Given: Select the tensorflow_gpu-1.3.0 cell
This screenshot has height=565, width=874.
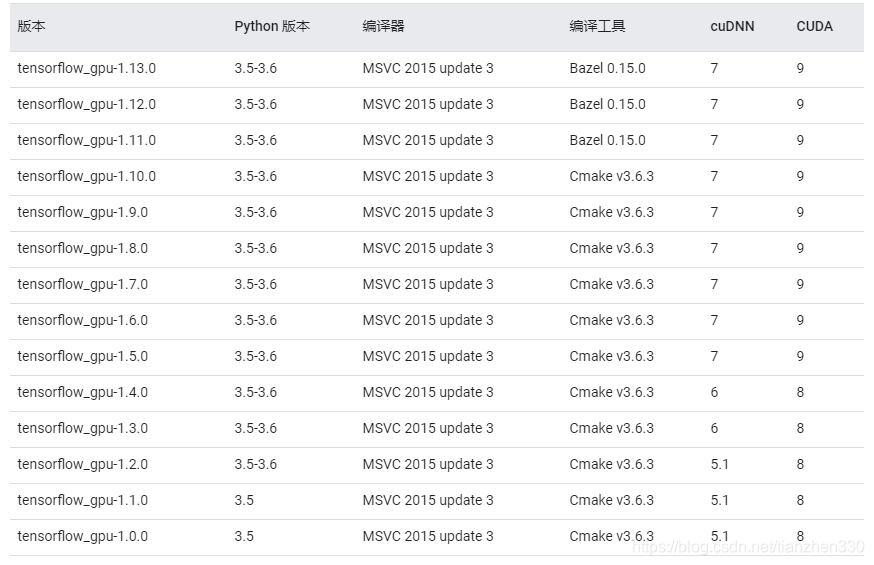Looking at the screenshot, I should 82,429.
